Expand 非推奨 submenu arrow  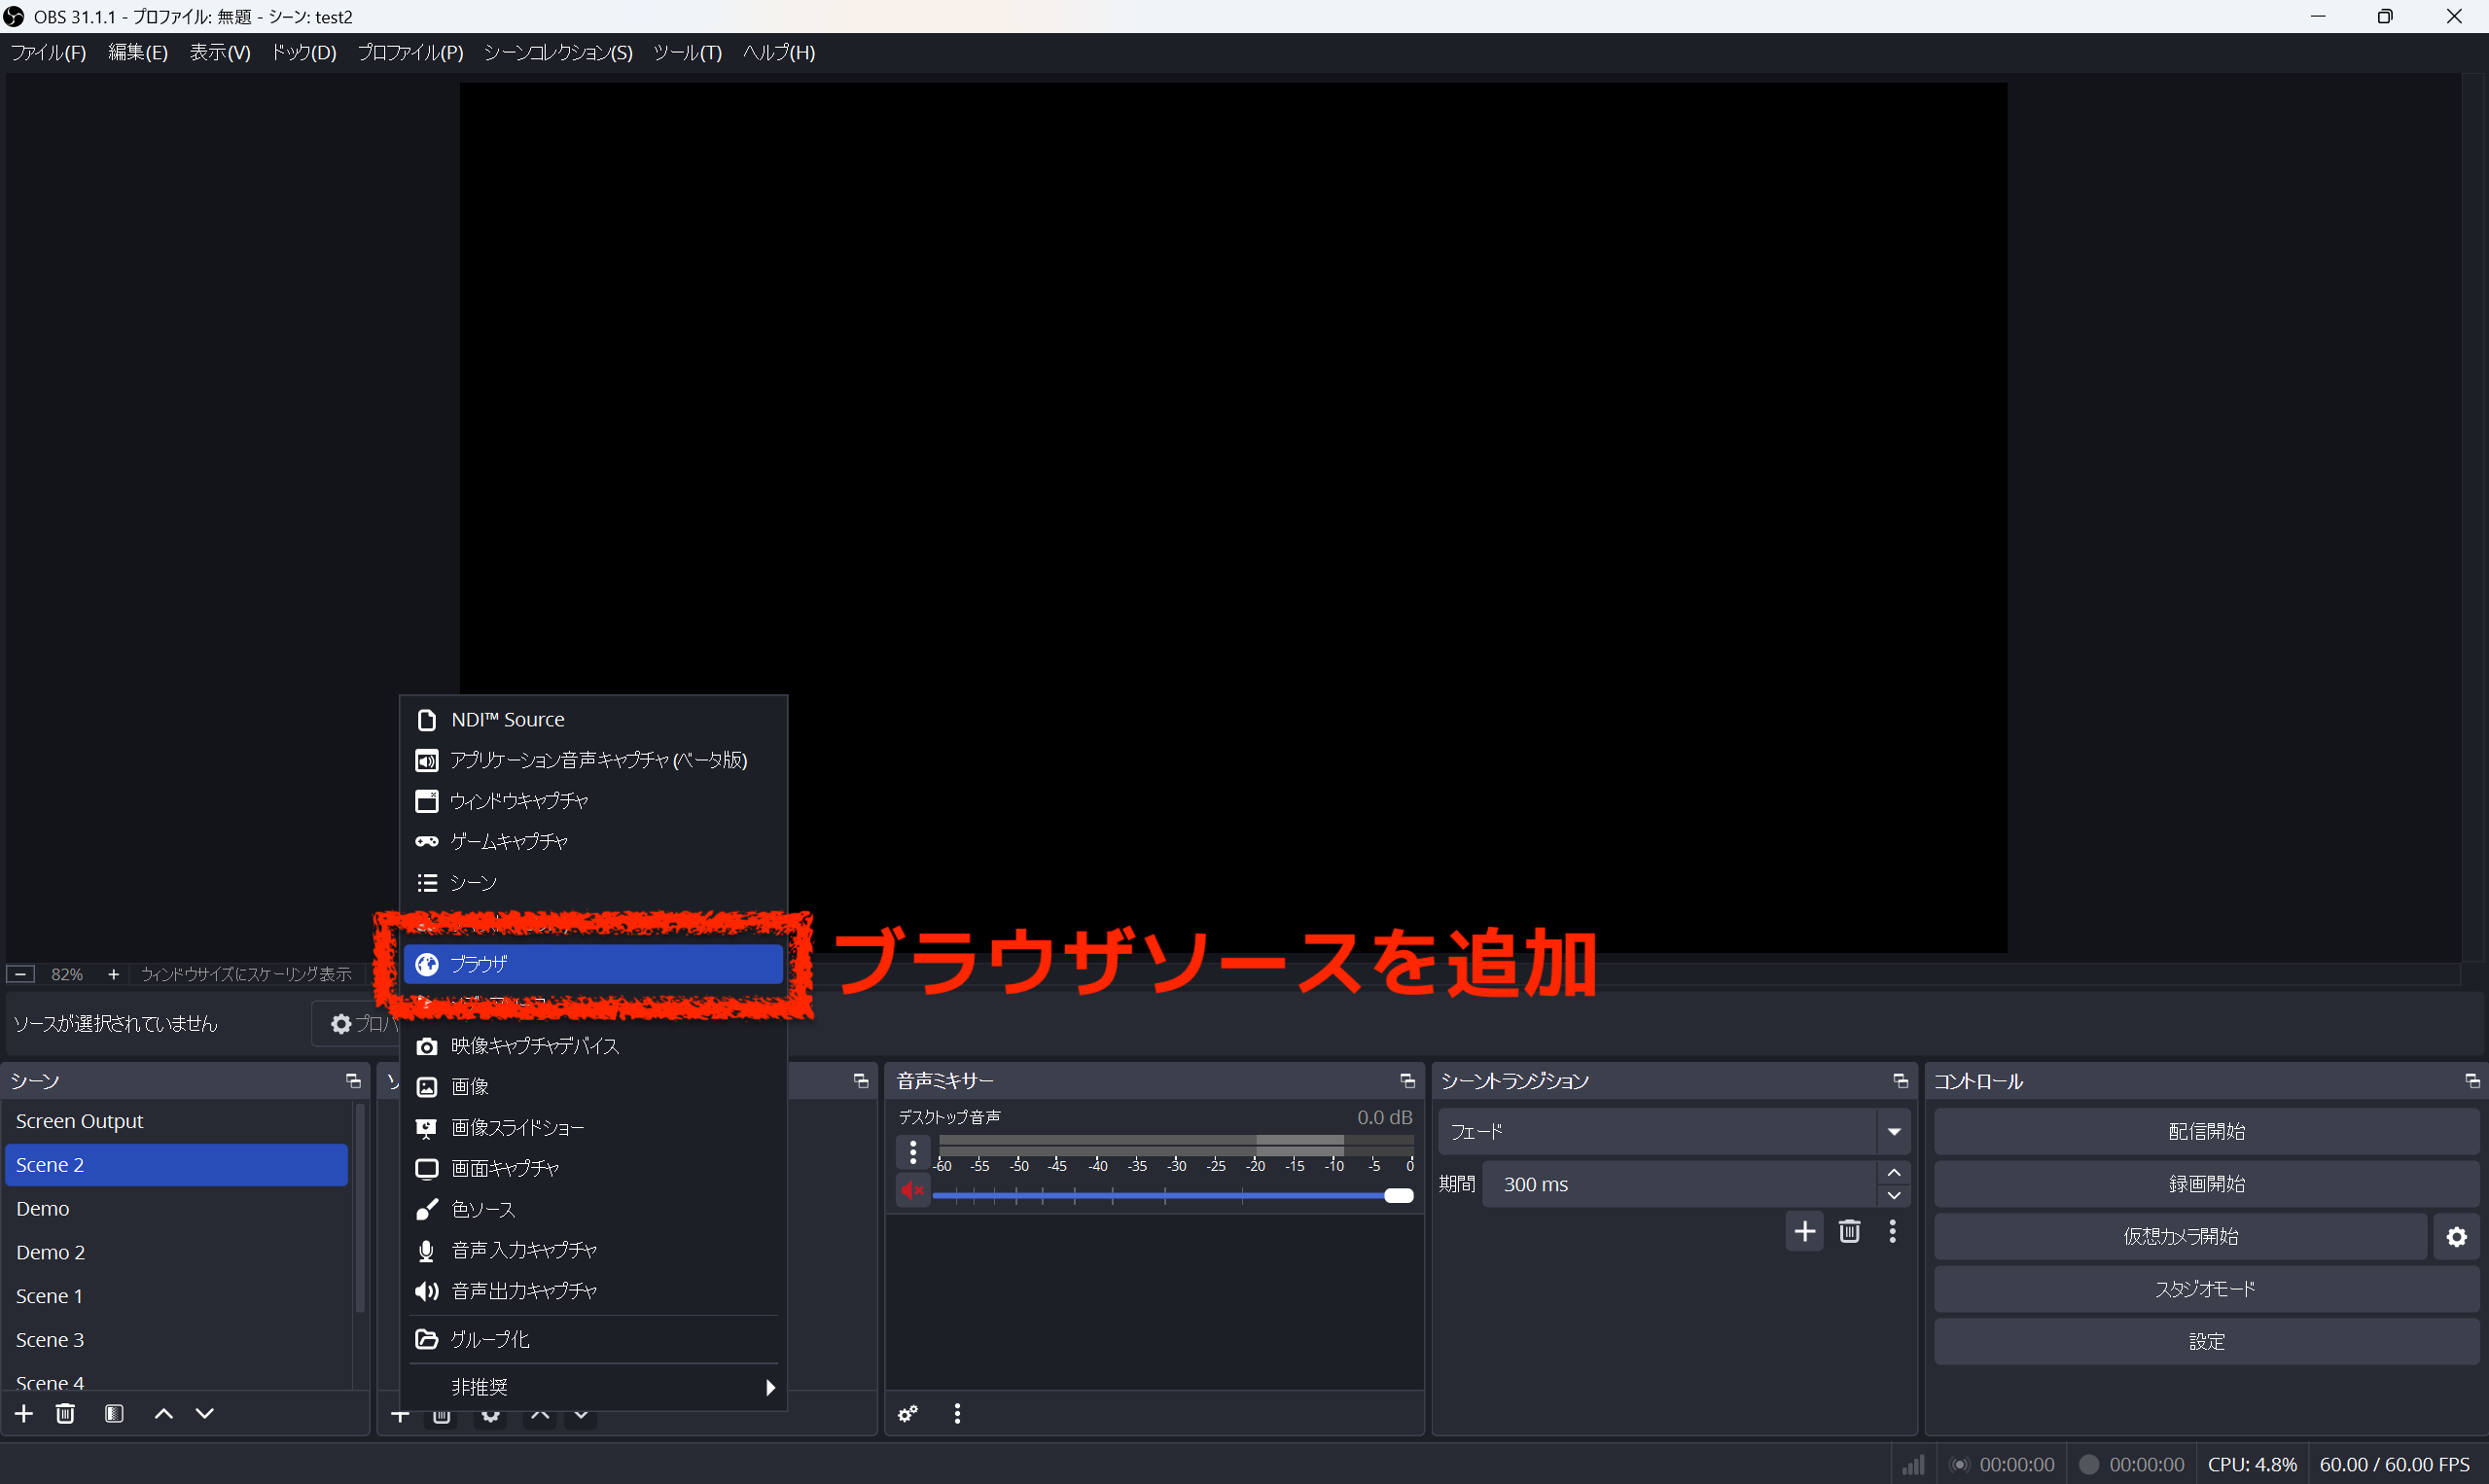pos(769,1388)
